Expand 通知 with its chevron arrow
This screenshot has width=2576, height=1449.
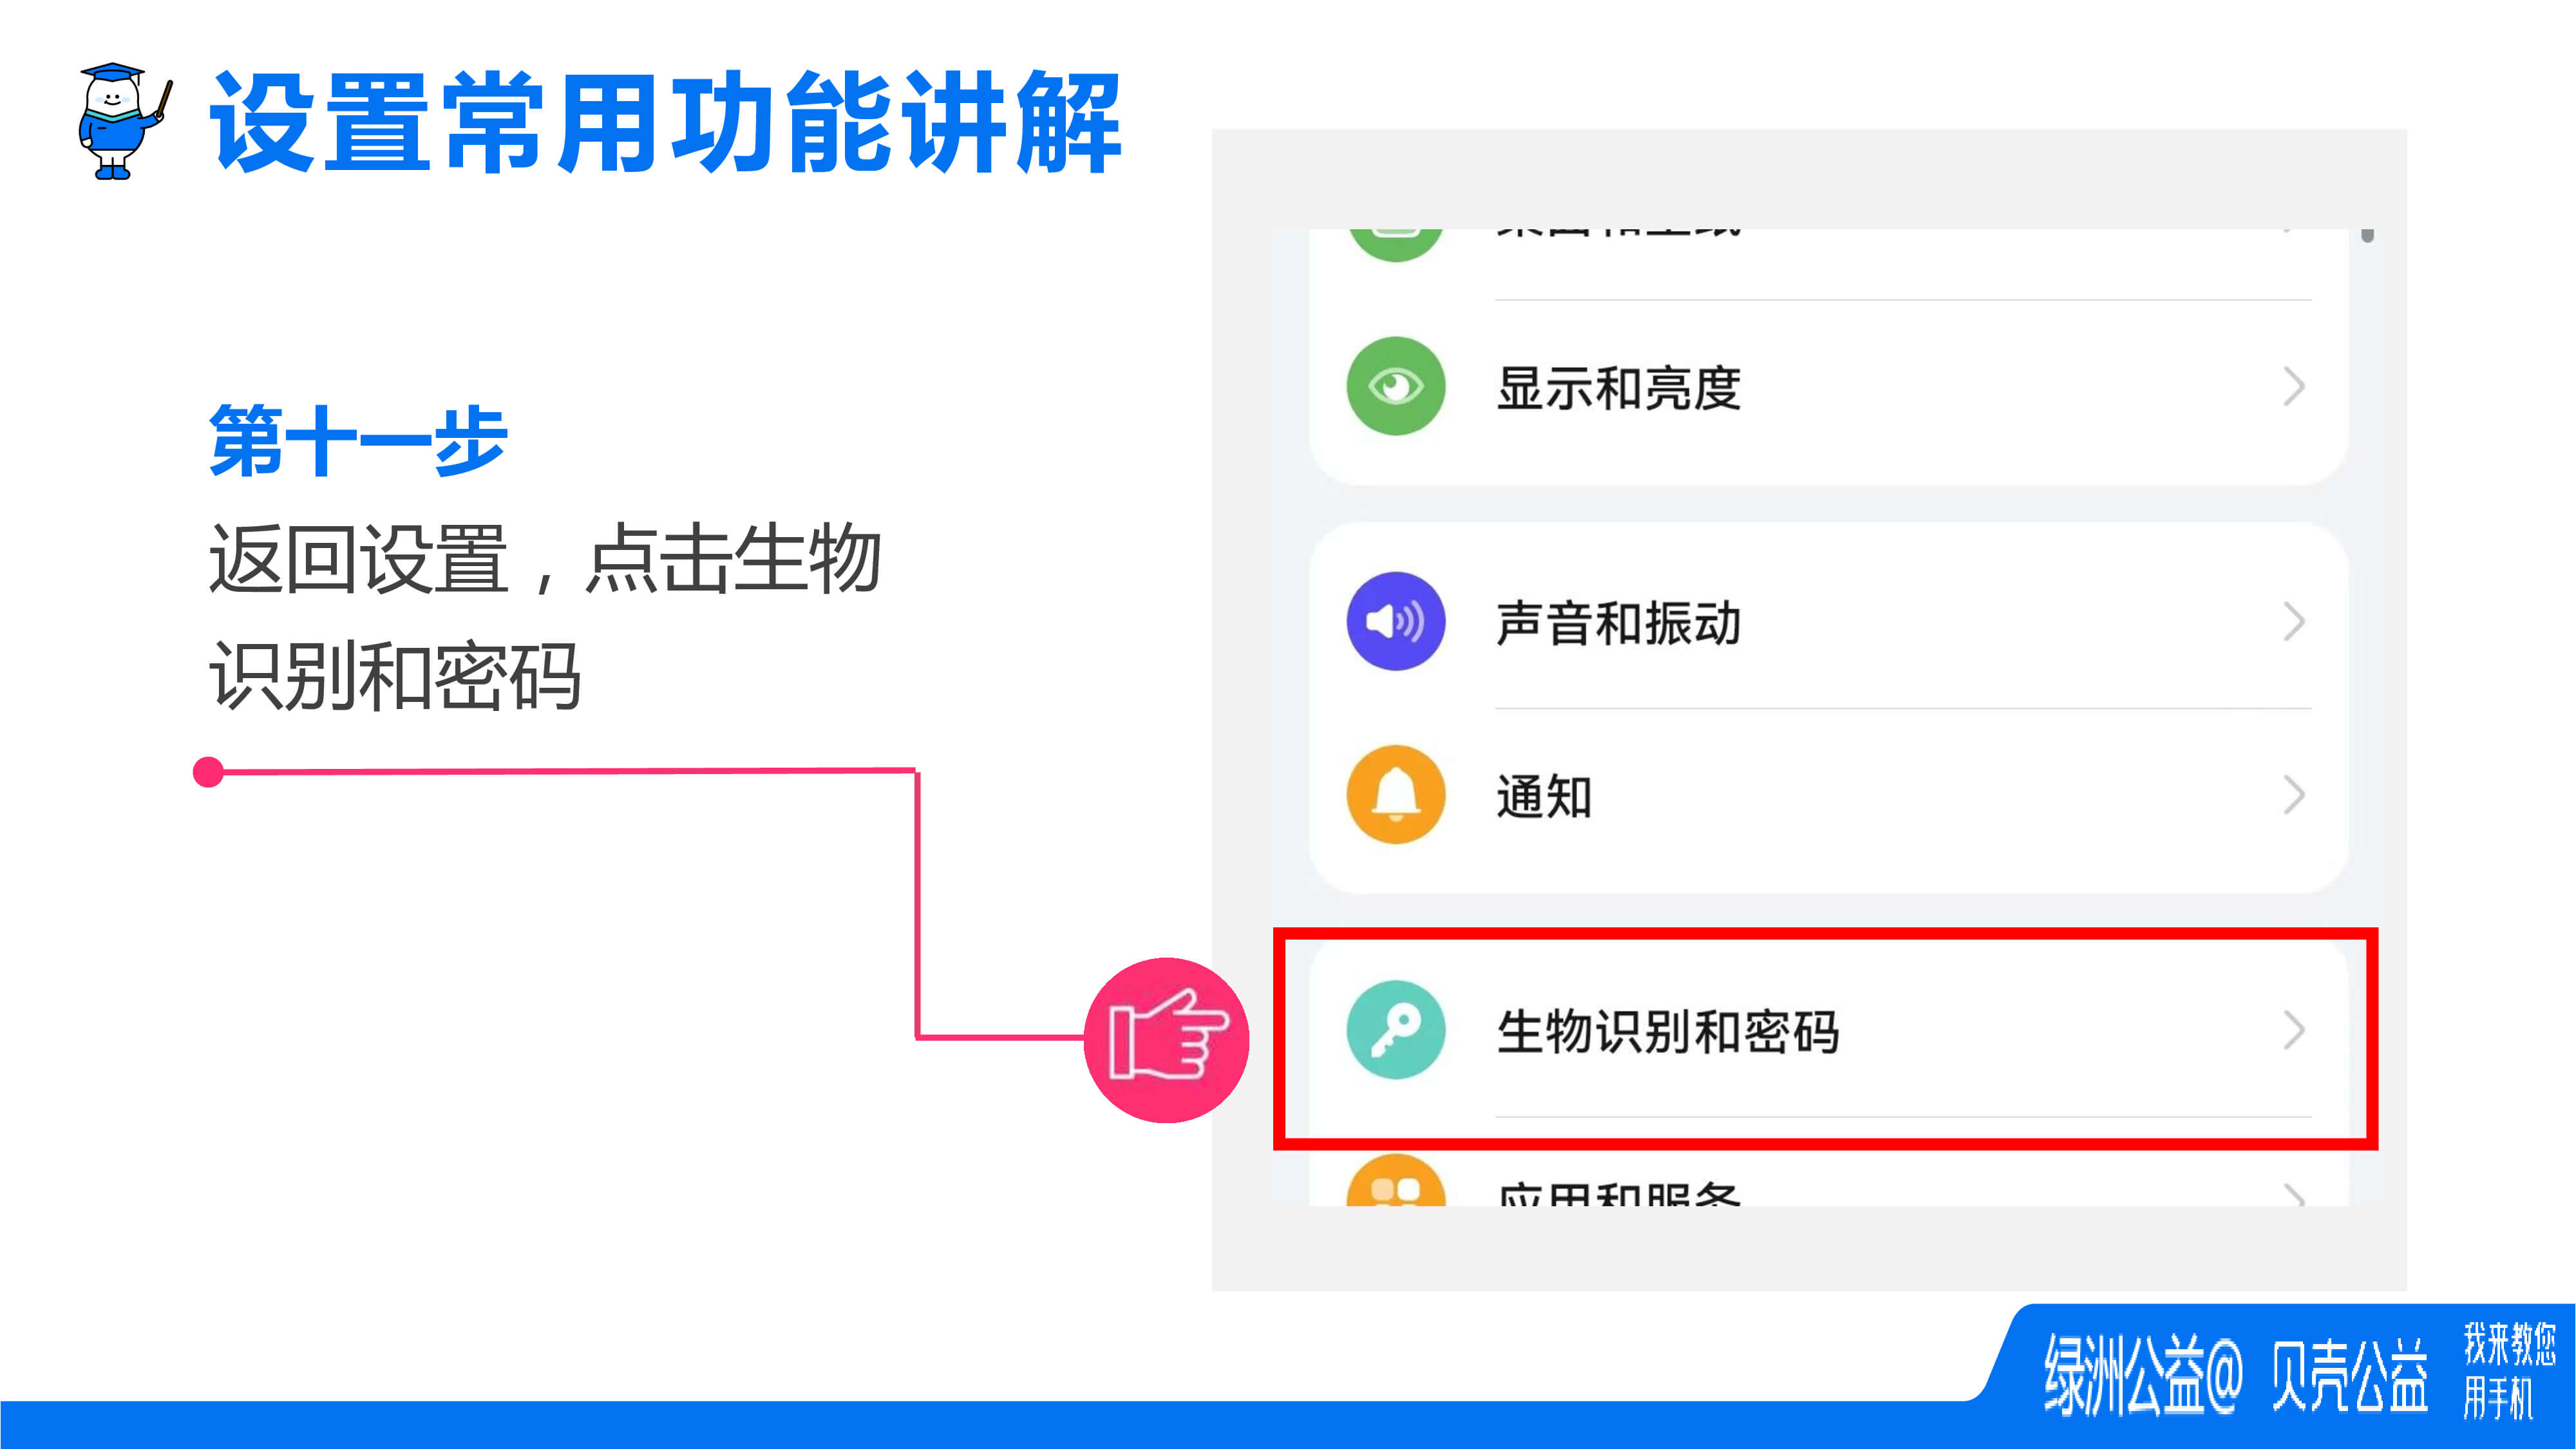pos(2294,795)
